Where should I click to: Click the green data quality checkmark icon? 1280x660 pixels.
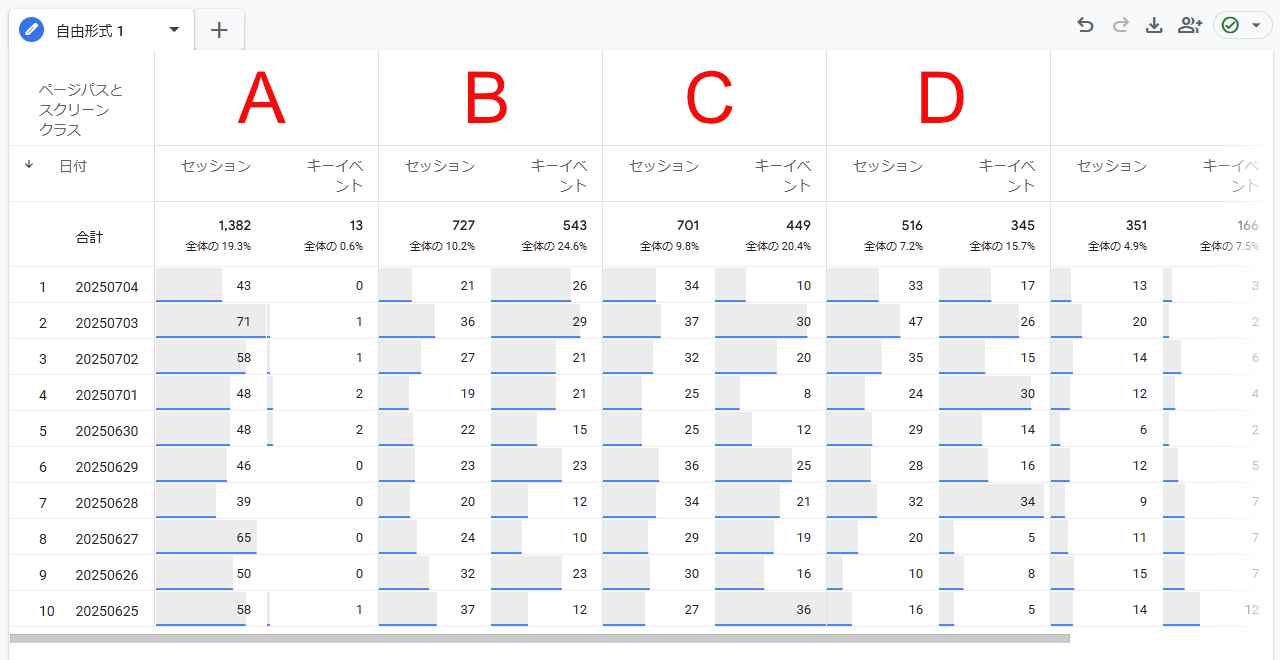click(x=1231, y=26)
